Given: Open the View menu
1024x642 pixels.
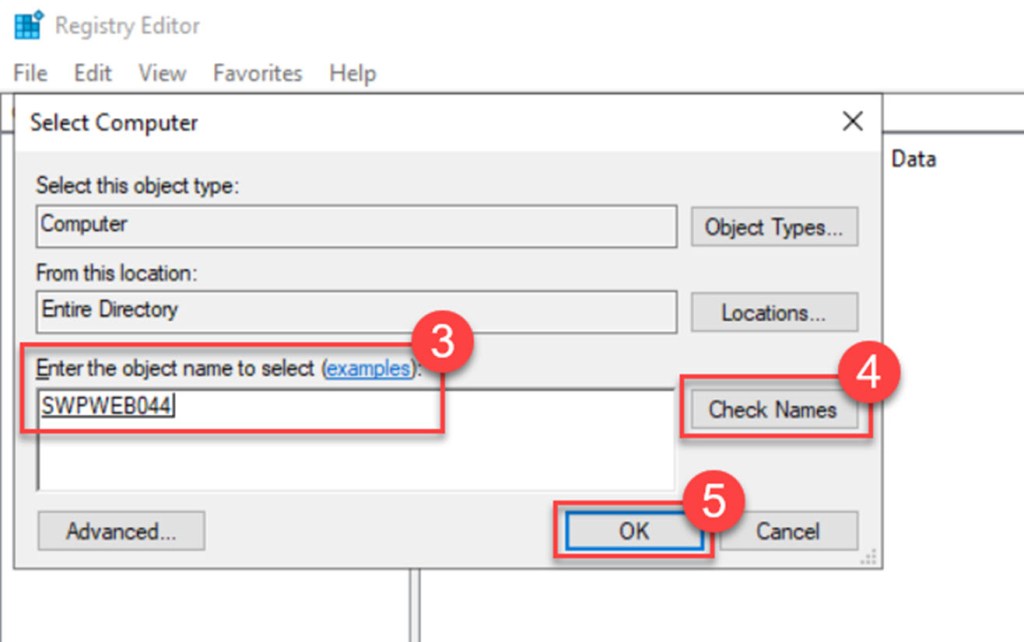Looking at the screenshot, I should pos(162,73).
